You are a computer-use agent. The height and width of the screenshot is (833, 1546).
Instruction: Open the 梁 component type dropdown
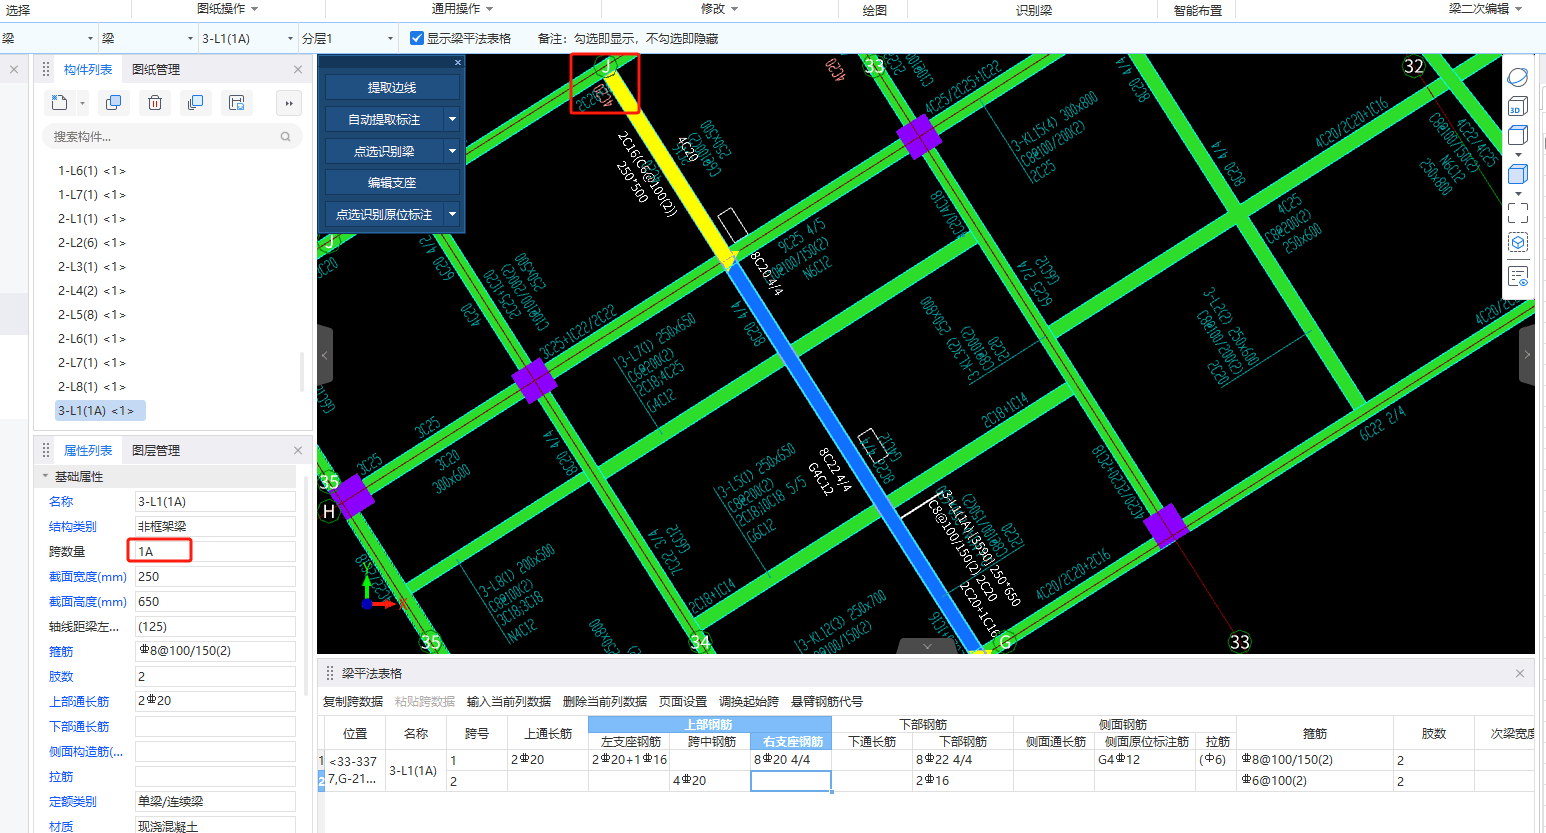[x=190, y=39]
